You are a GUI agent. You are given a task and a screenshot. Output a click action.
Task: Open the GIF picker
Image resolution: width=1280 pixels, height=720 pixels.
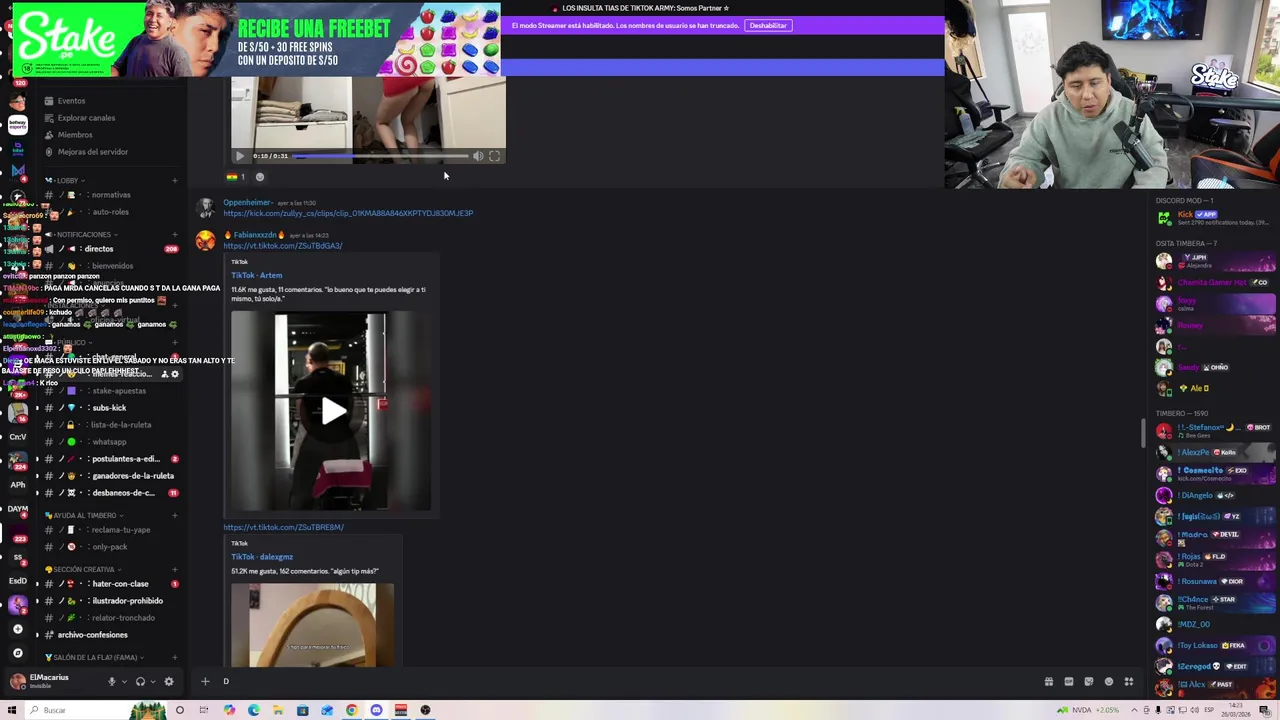[x=1069, y=682]
